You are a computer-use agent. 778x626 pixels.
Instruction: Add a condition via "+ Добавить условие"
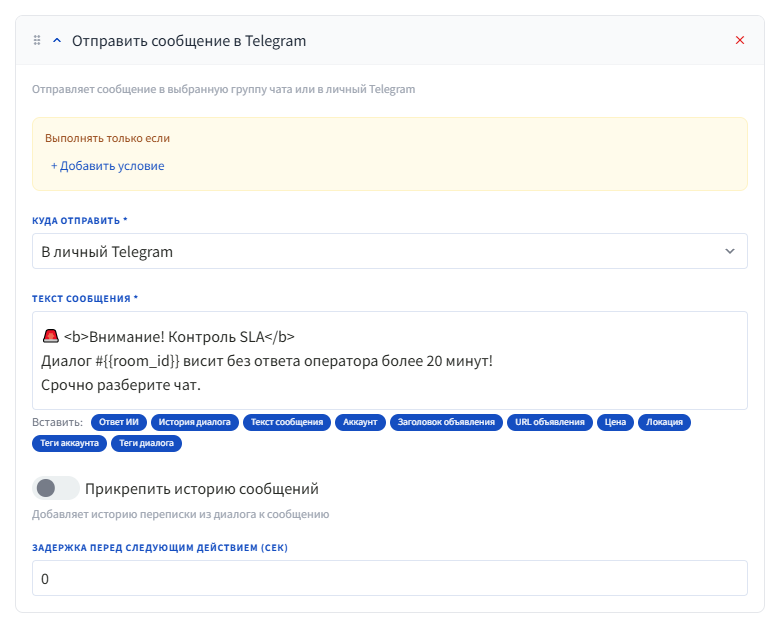108,166
